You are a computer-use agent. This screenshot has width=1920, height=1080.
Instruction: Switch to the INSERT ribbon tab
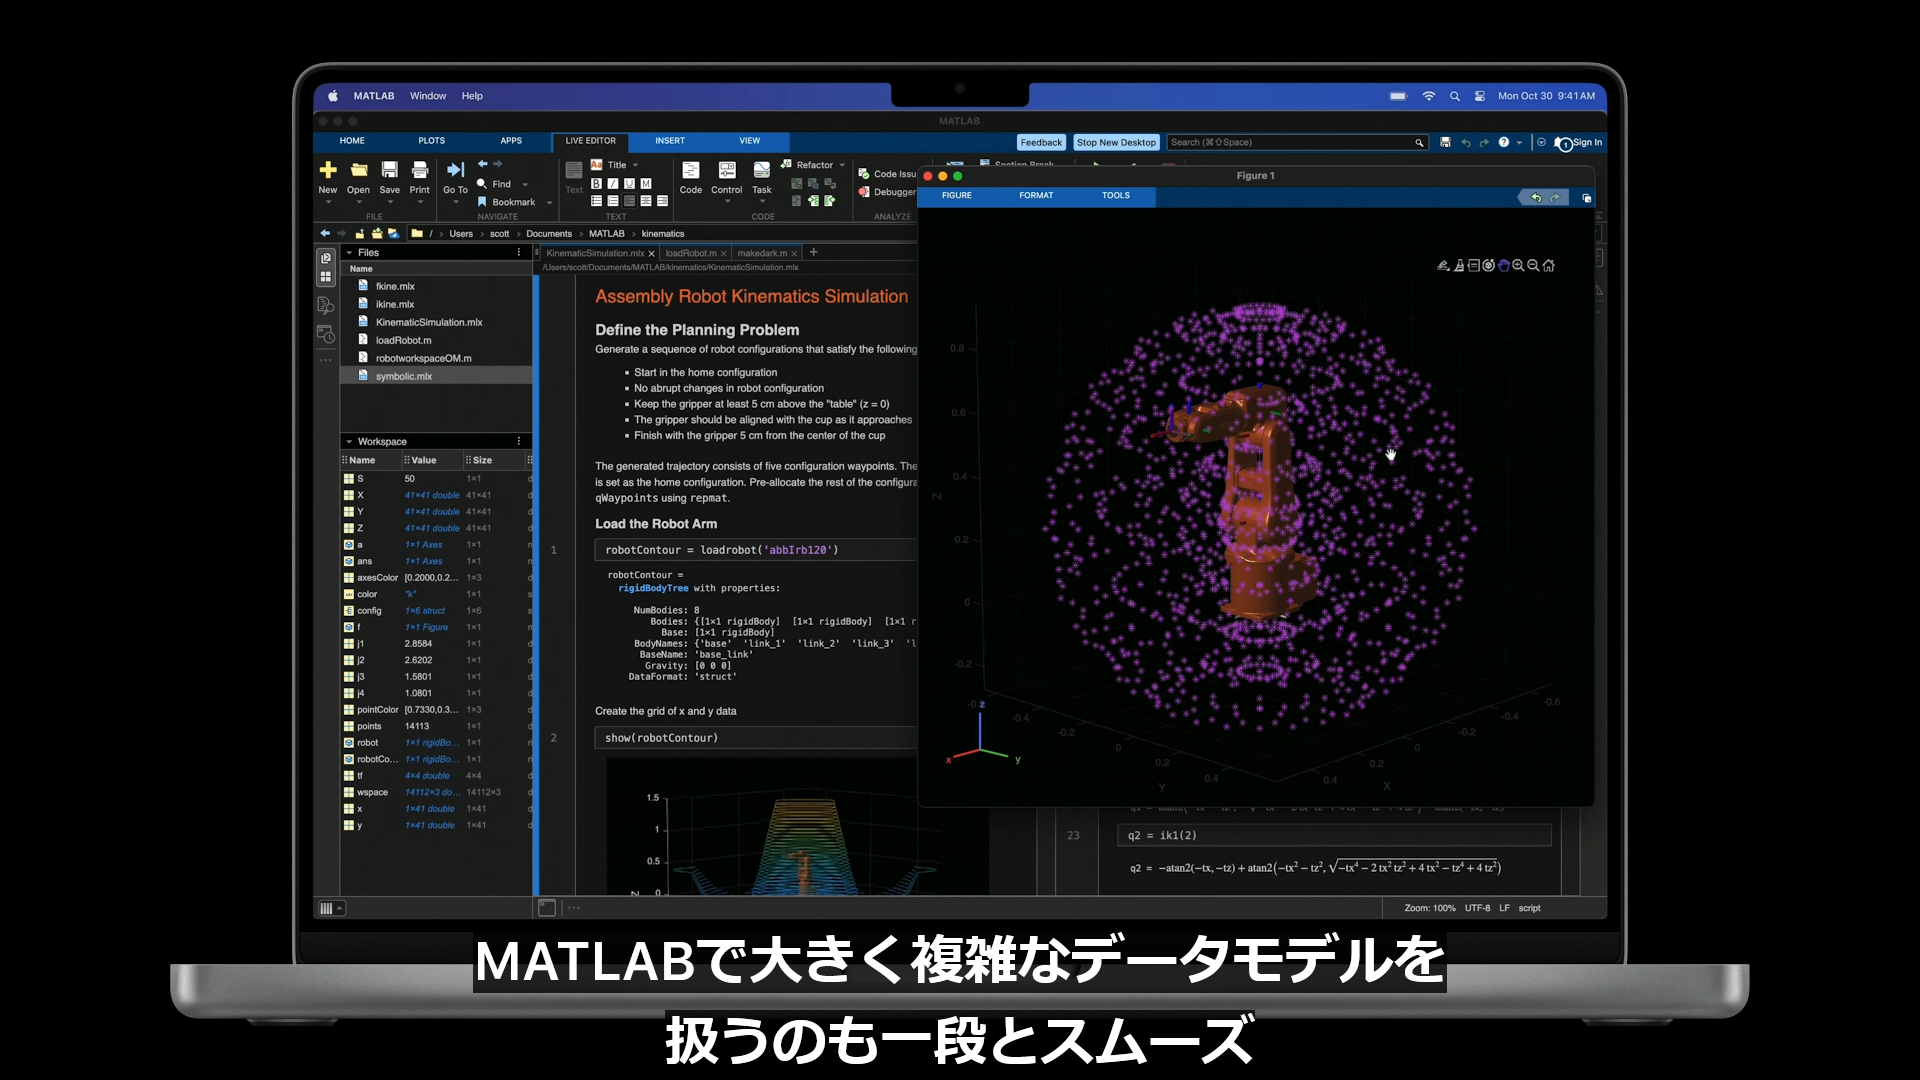click(x=670, y=141)
